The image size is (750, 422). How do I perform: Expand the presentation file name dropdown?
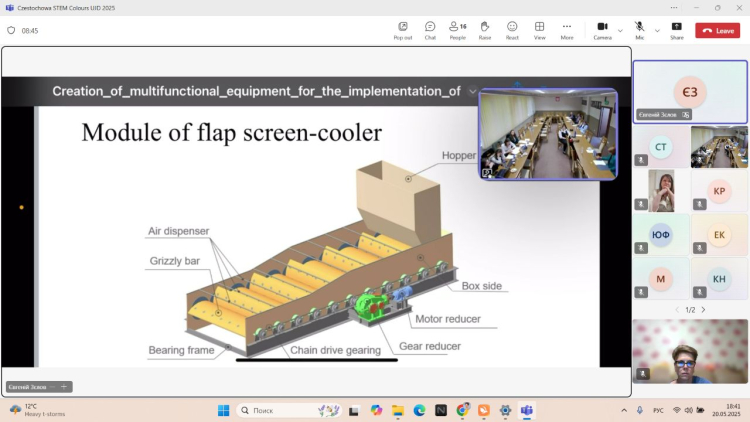click(472, 91)
